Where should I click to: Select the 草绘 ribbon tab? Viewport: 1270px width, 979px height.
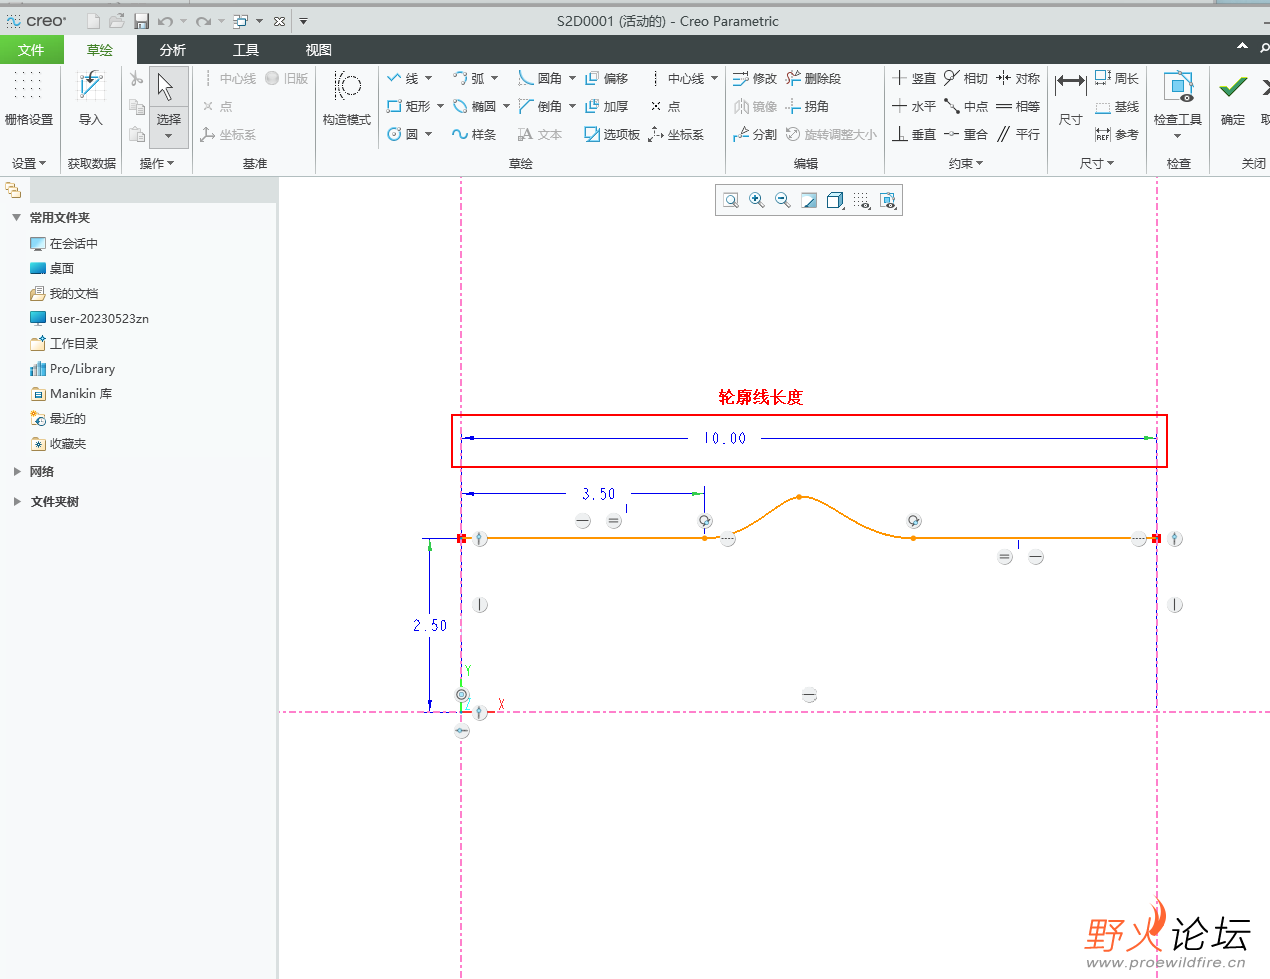(x=100, y=50)
